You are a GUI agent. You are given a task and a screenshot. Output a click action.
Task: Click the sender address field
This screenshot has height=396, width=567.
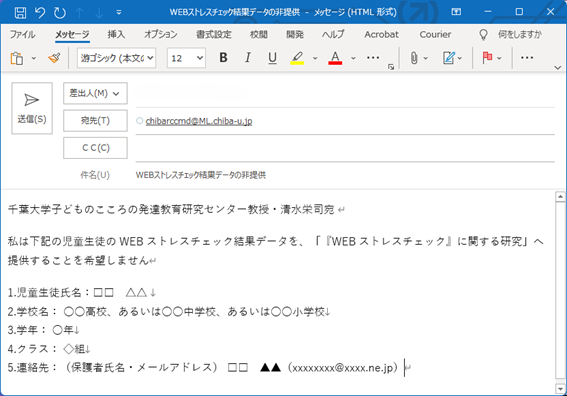(x=345, y=94)
